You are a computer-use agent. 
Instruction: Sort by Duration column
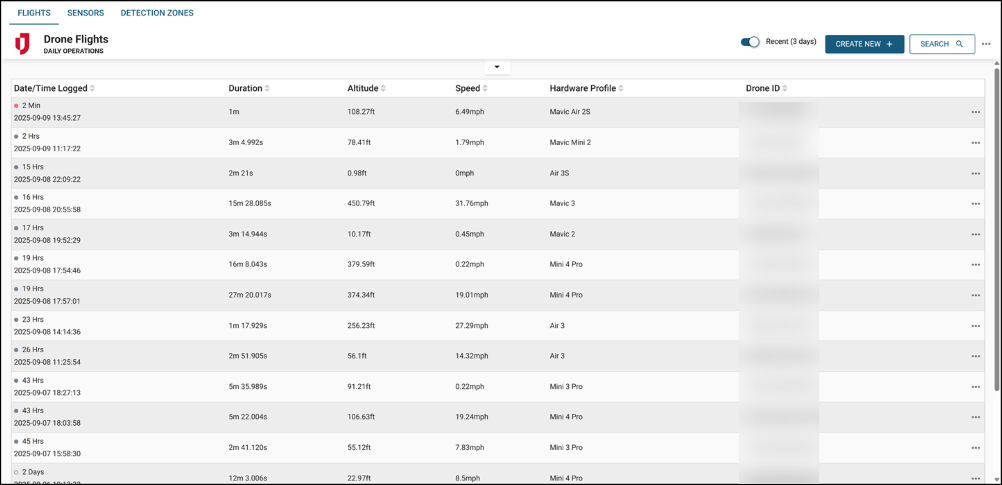click(248, 88)
